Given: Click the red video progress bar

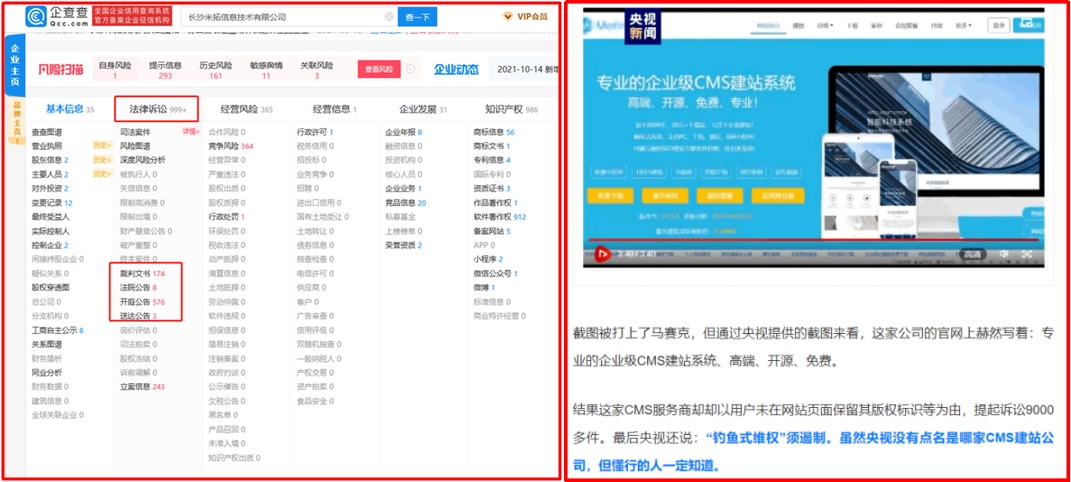Looking at the screenshot, I should coord(813,240).
